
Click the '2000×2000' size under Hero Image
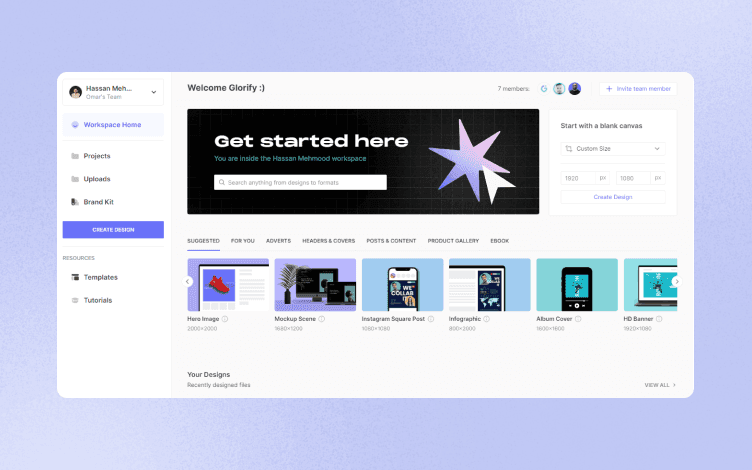pos(202,329)
